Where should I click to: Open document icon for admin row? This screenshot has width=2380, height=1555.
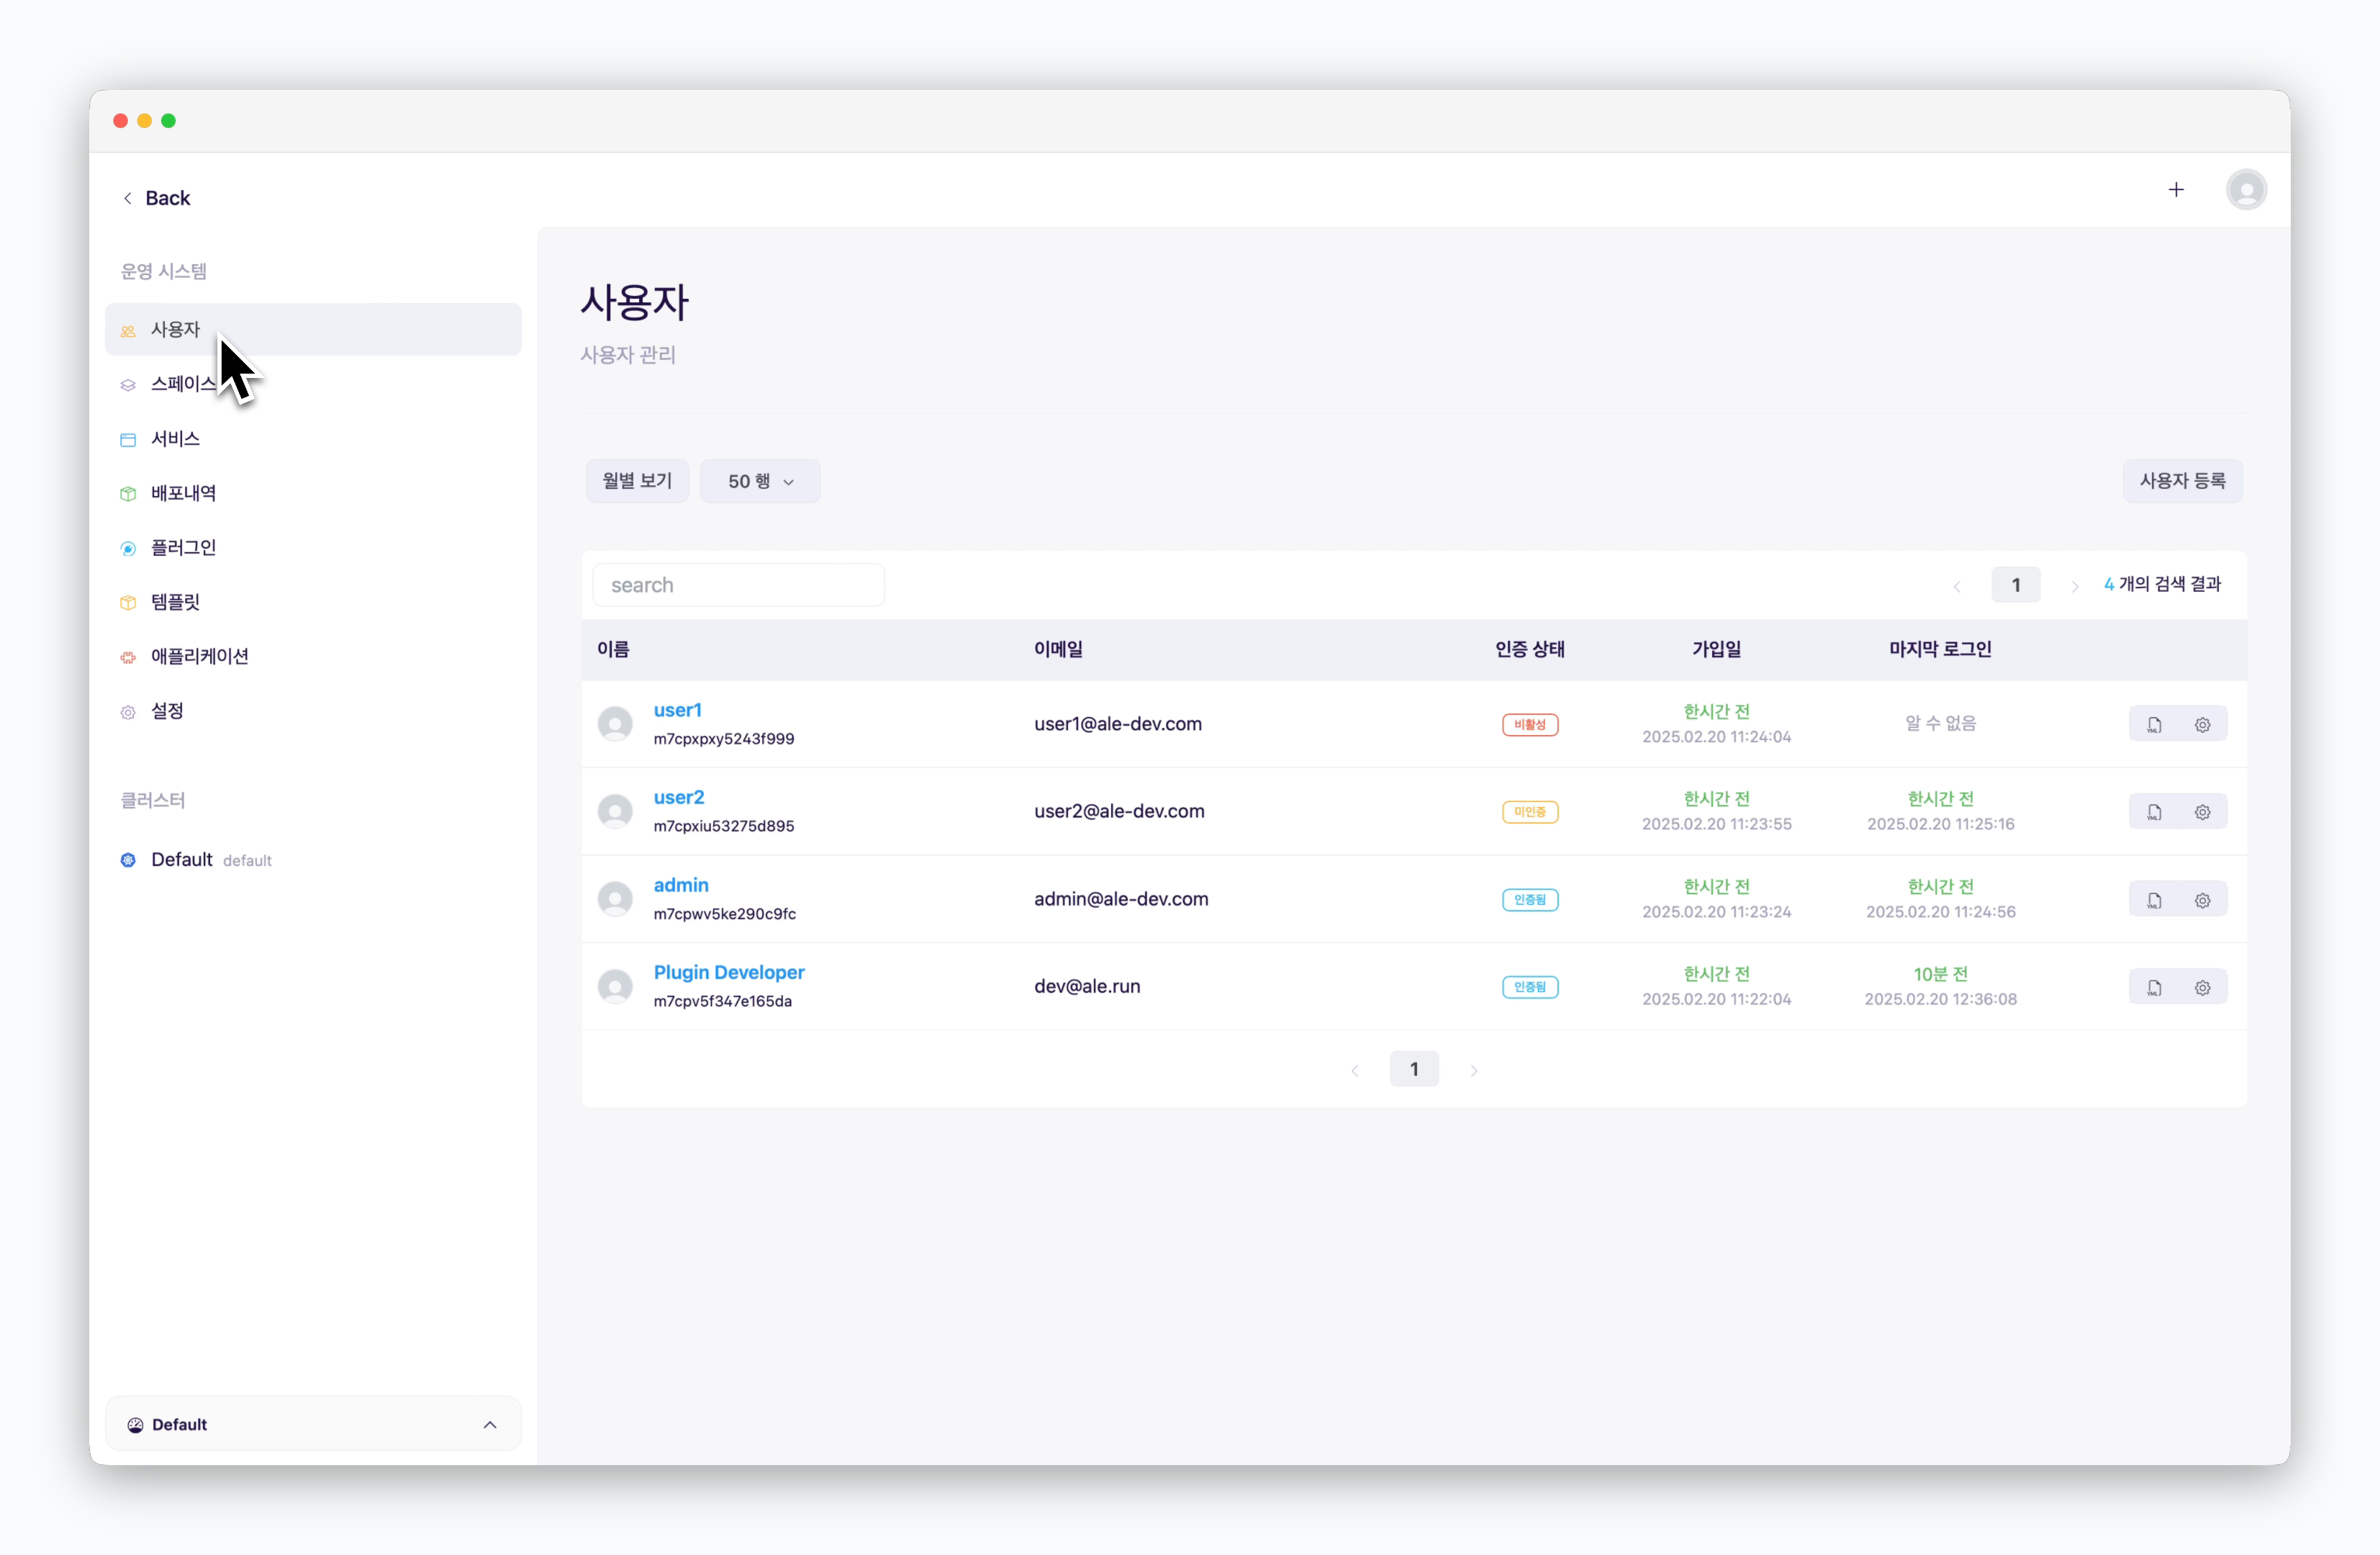(2154, 900)
